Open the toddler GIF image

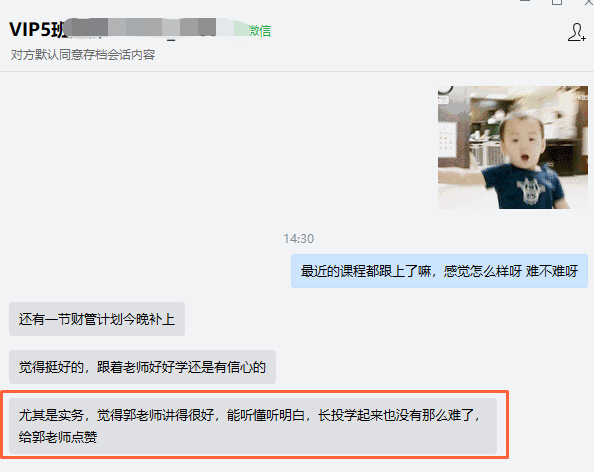pyautogui.click(x=513, y=147)
